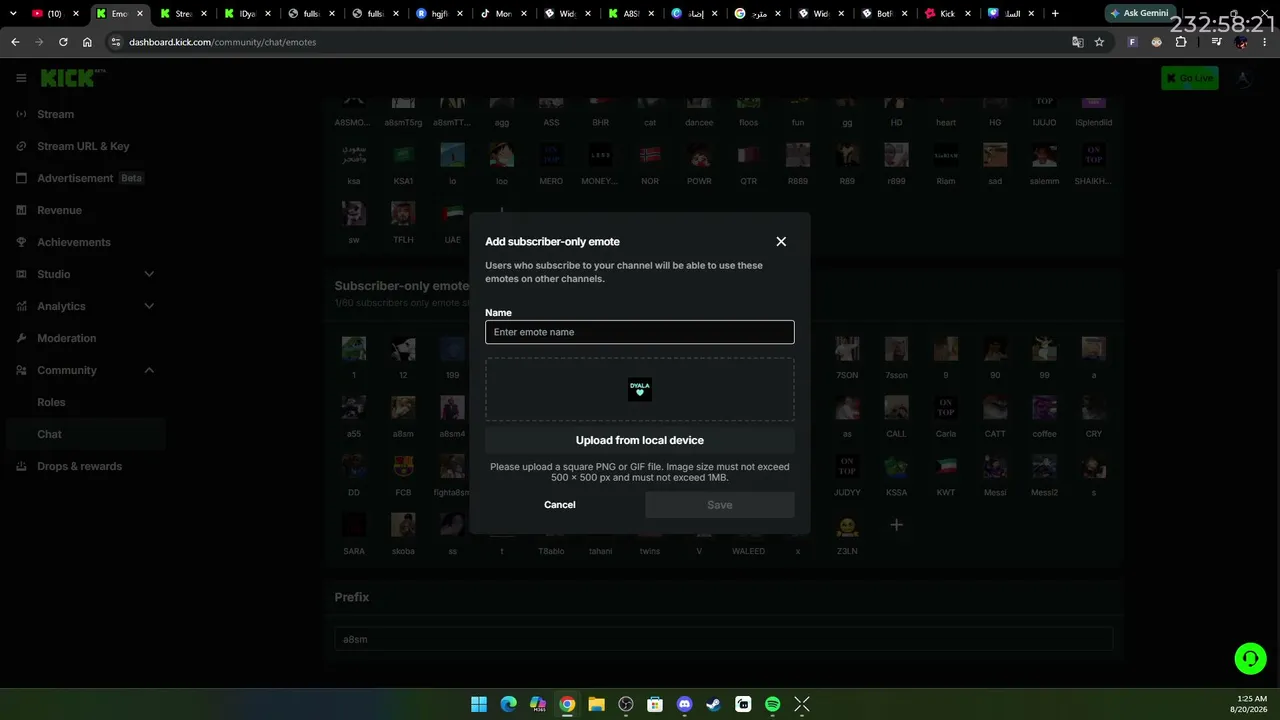
Task: Cancel the emote dialog
Action: 560,505
